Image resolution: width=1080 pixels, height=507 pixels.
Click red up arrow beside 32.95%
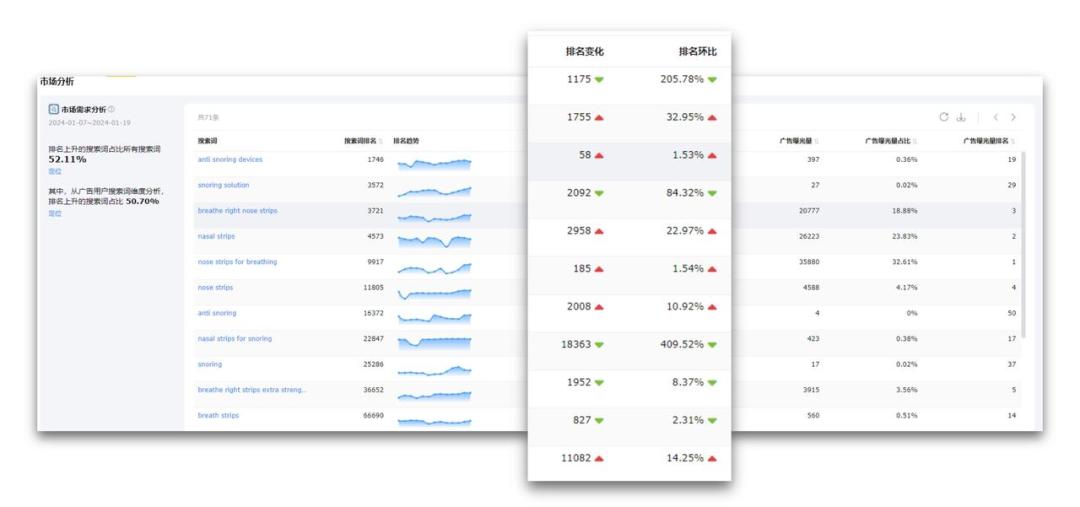click(712, 117)
